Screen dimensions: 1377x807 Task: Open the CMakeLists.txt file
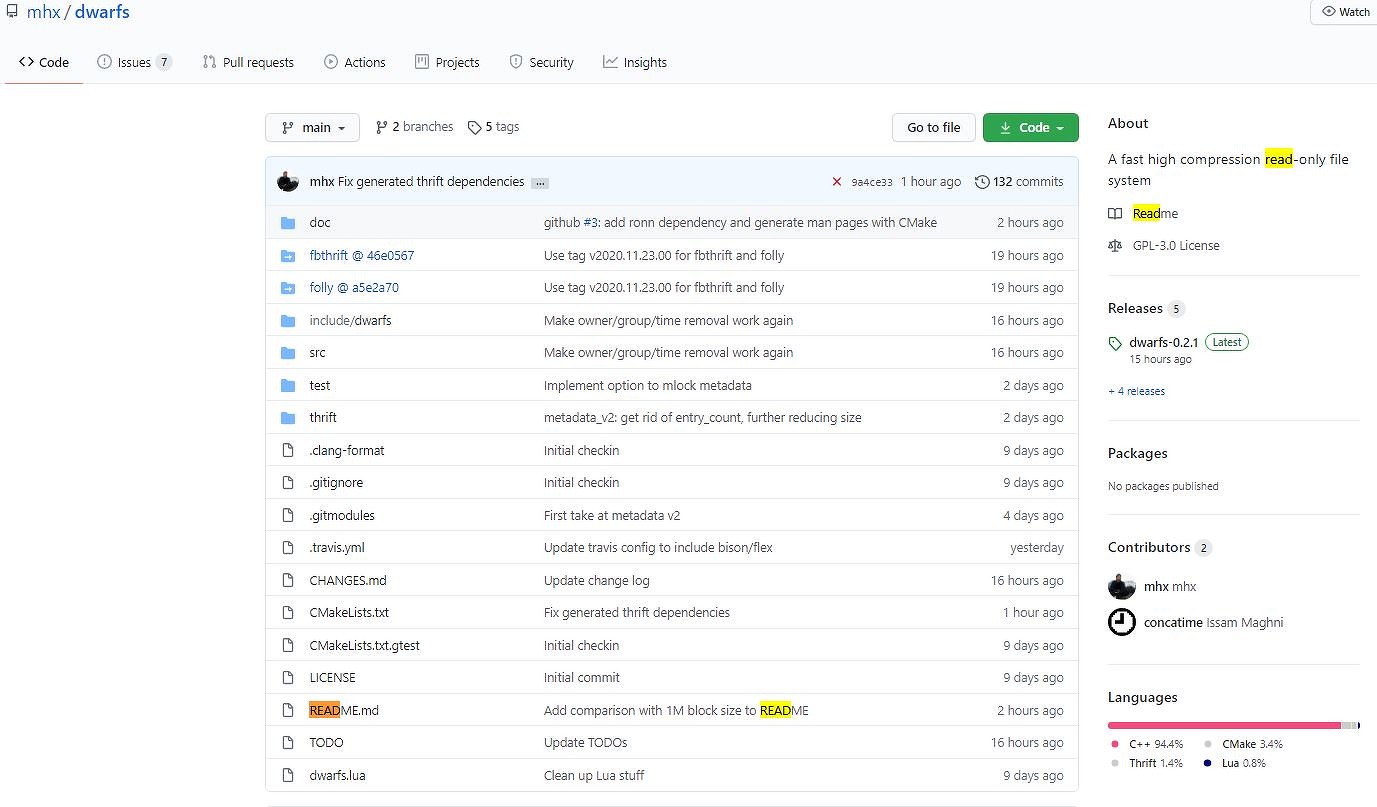pyautogui.click(x=349, y=613)
